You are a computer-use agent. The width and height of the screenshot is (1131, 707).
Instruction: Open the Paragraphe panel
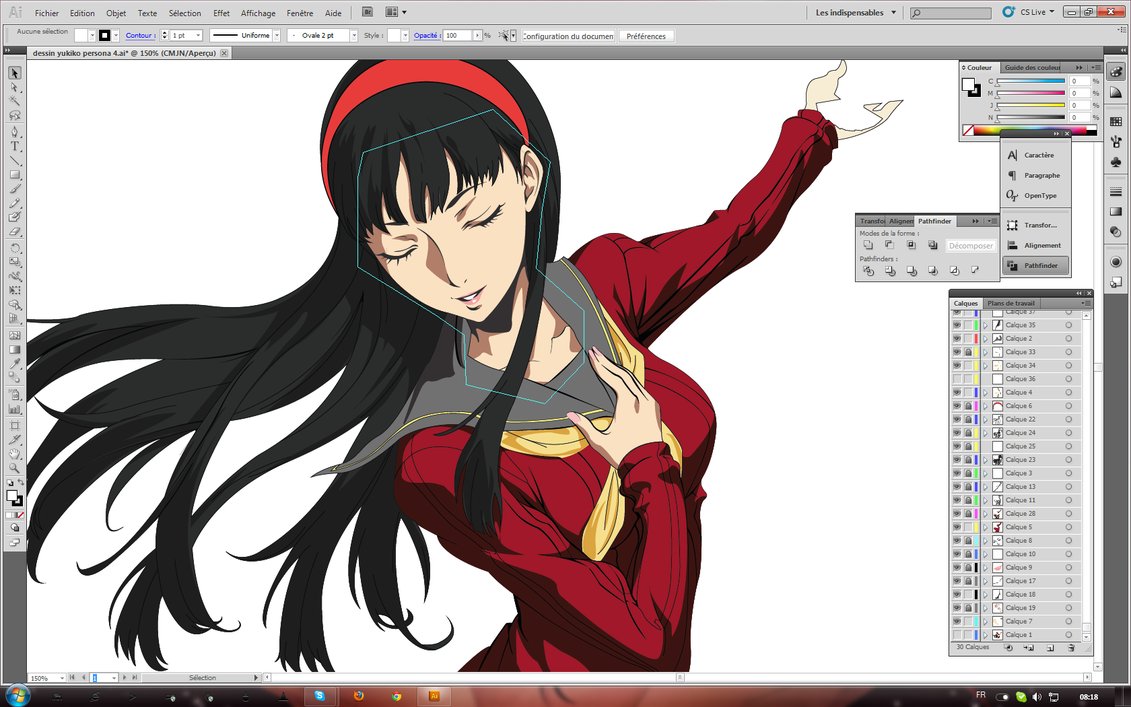(x=1035, y=175)
